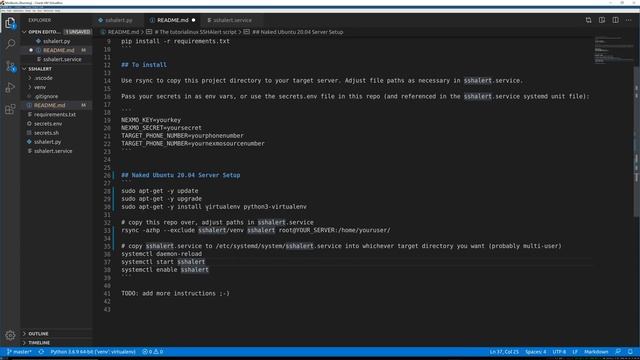This screenshot has width=640, height=360.
Task: Open secrets.env in the file tree
Action: (48, 124)
